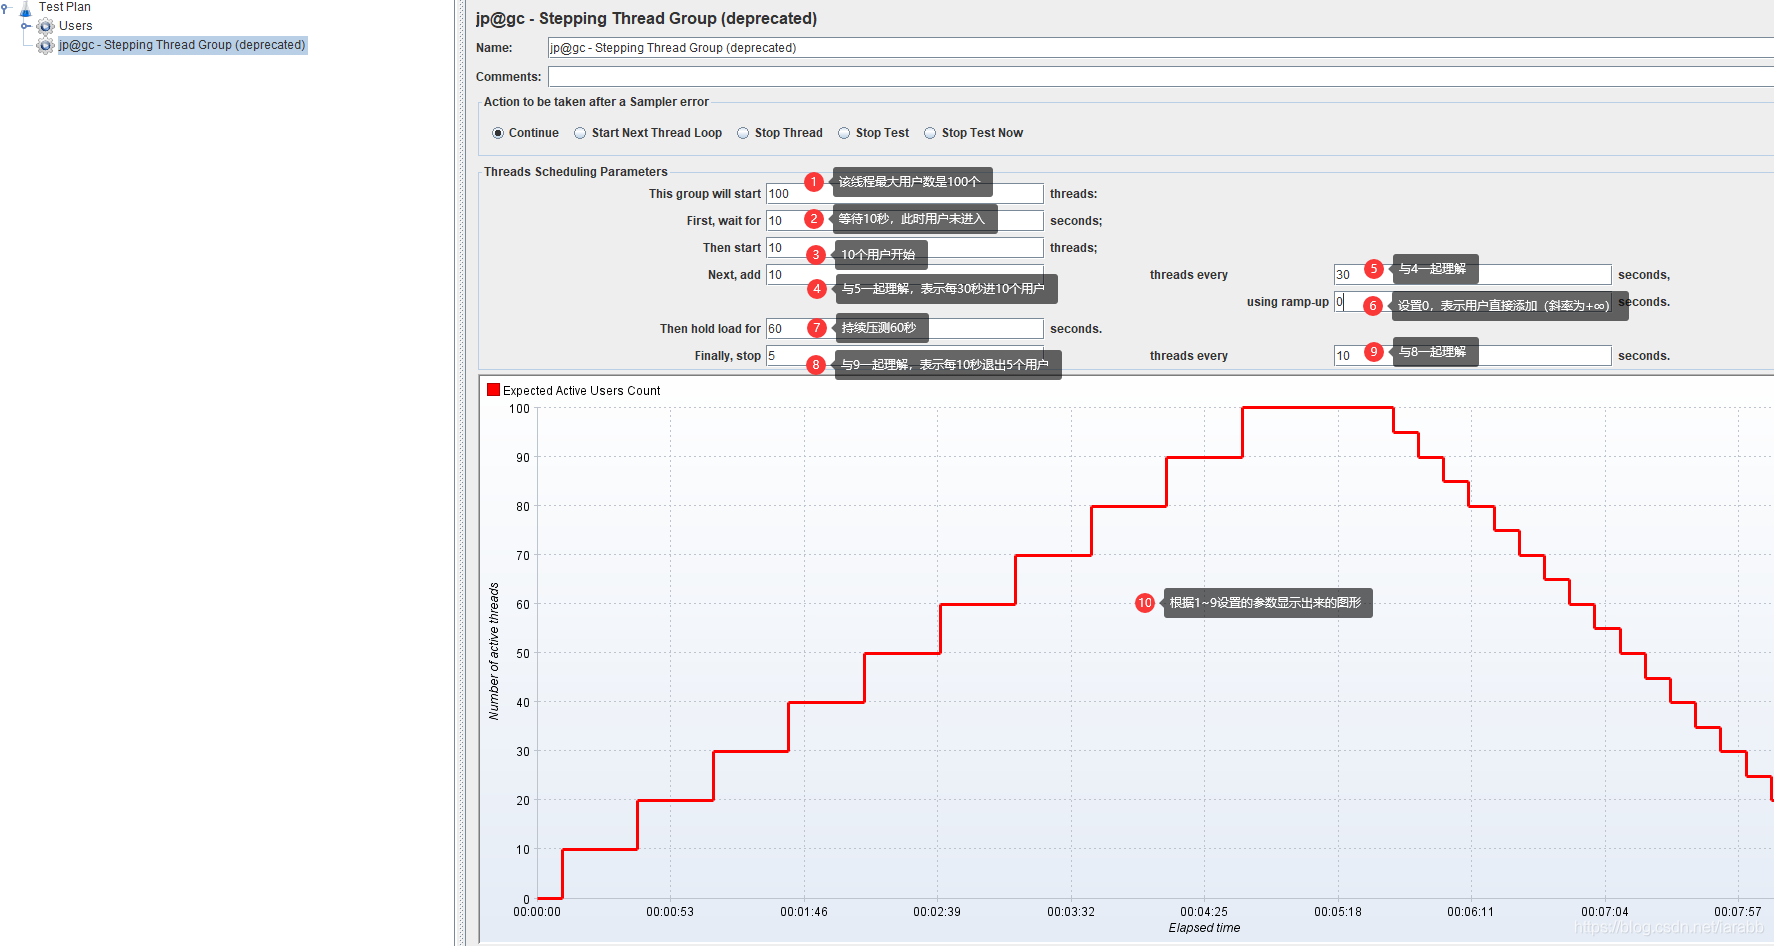
Task: Choose Start Next Thread Loop option
Action: pos(580,133)
